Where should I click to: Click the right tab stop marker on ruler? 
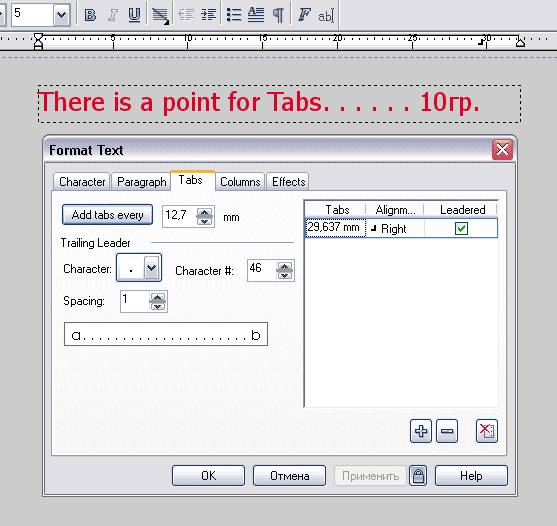click(481, 41)
